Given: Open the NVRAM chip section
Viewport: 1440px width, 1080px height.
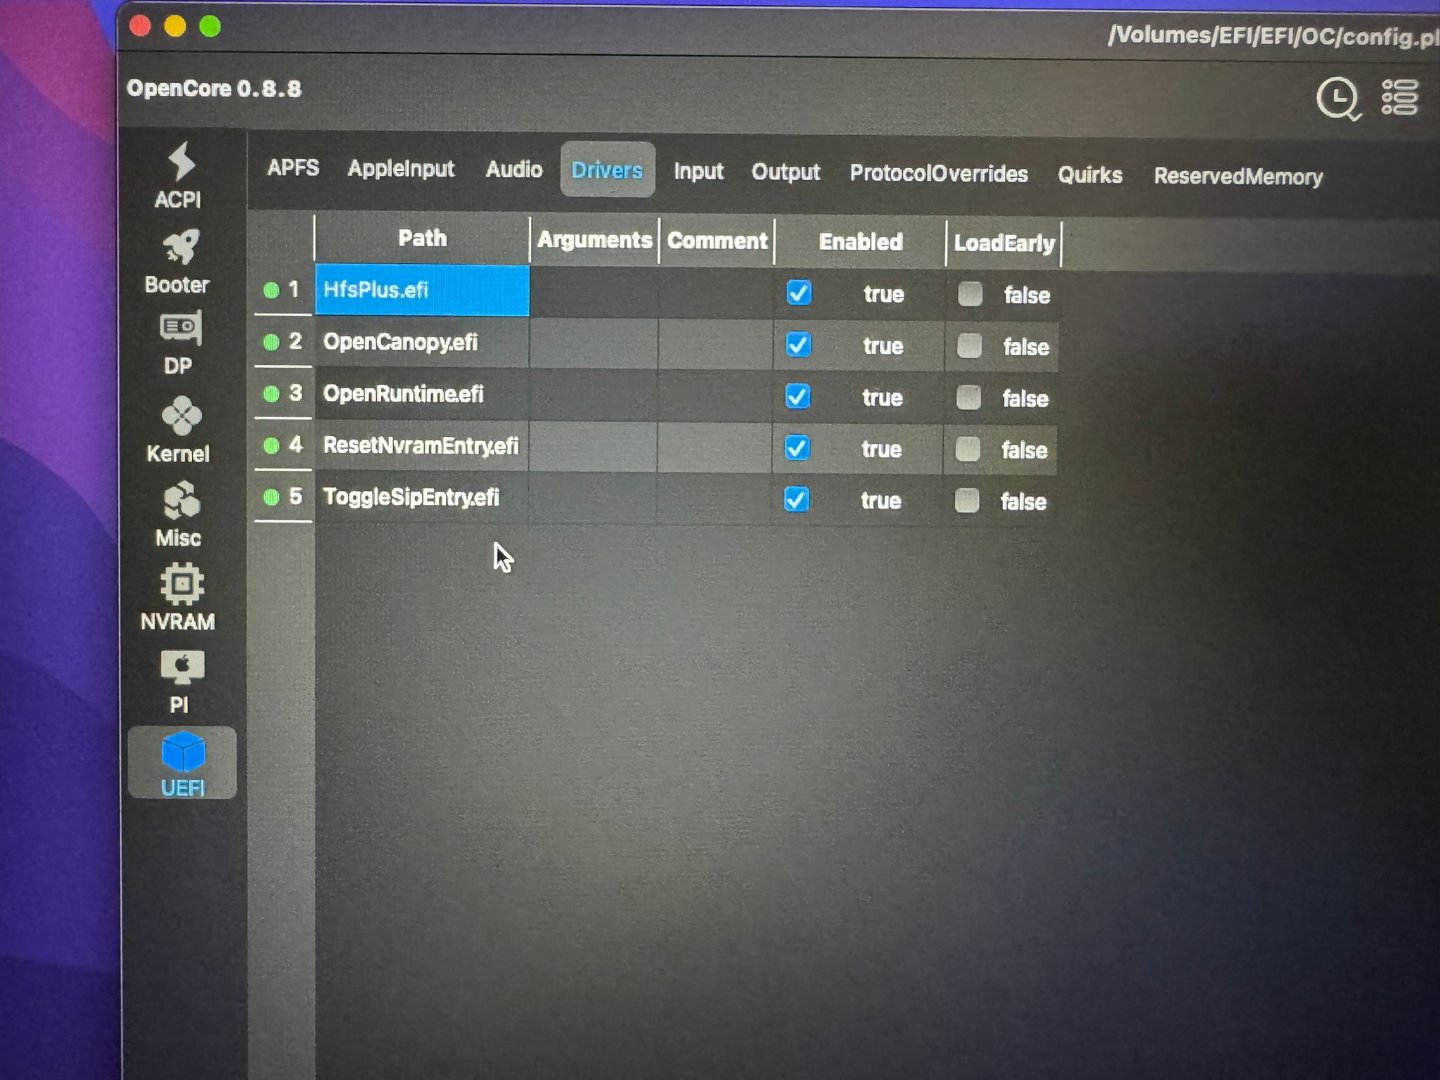Looking at the screenshot, I should [179, 598].
